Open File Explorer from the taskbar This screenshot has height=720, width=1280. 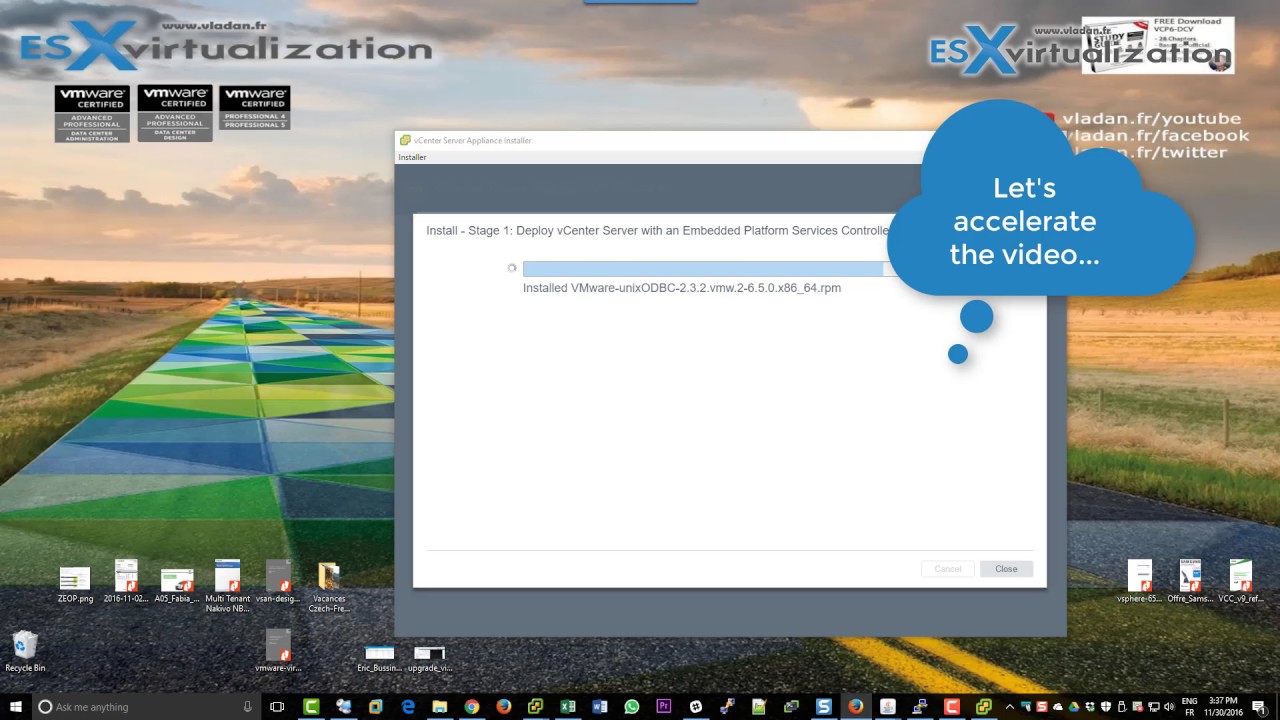[x=439, y=706]
